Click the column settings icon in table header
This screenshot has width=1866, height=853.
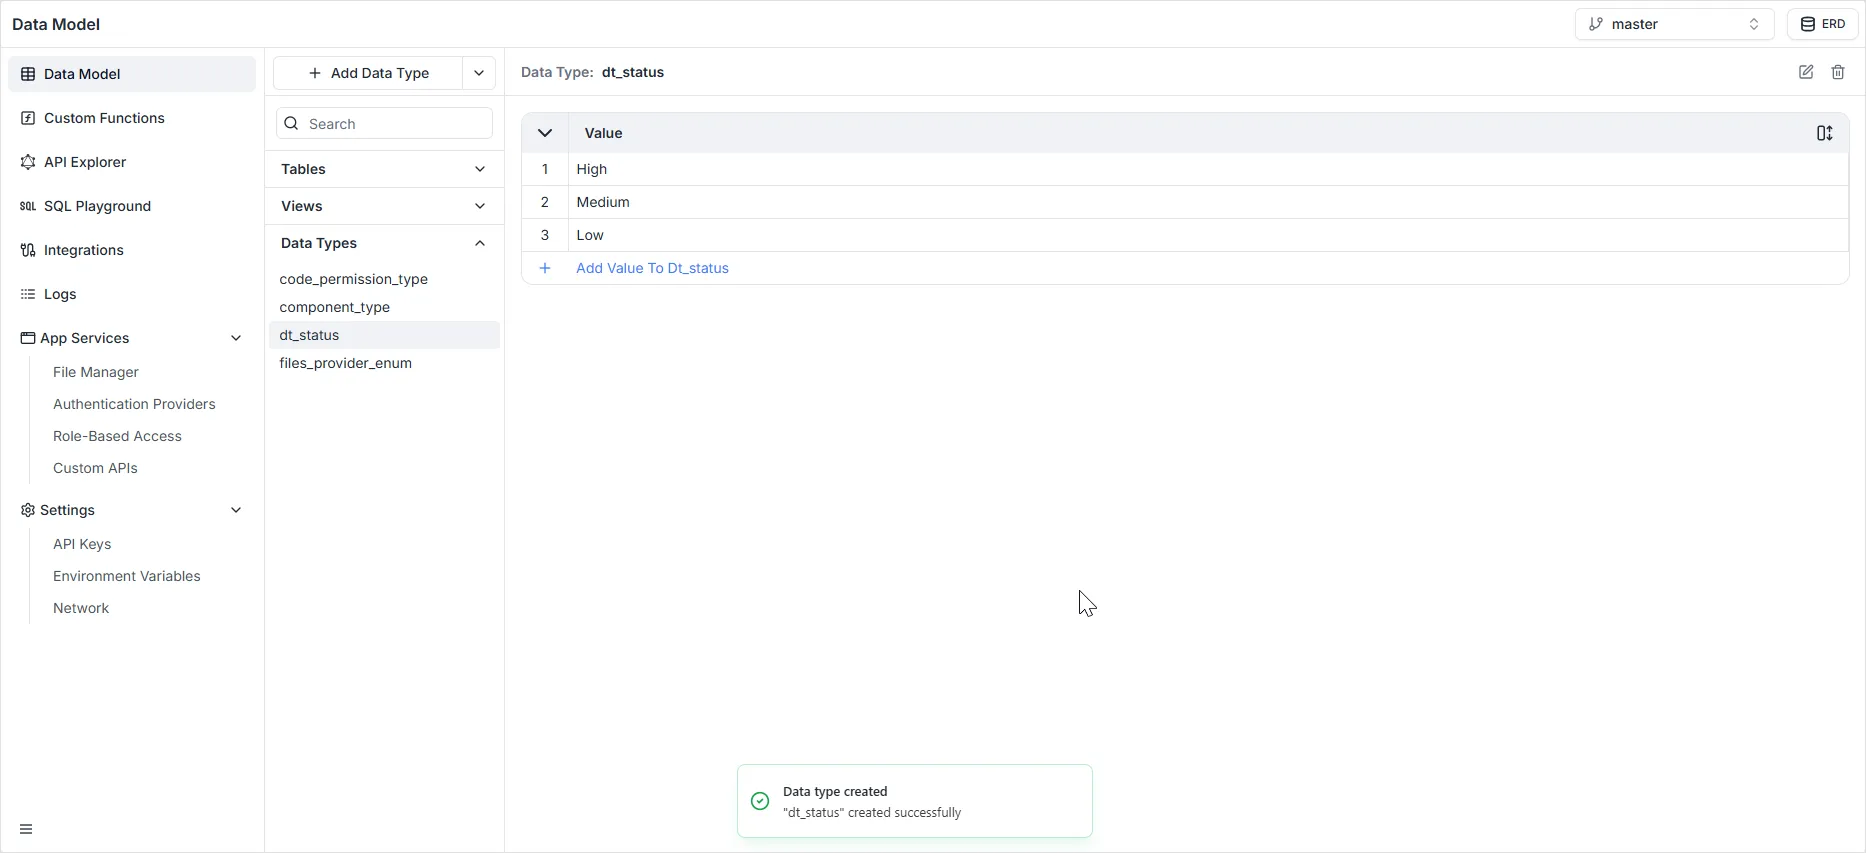pos(1824,133)
